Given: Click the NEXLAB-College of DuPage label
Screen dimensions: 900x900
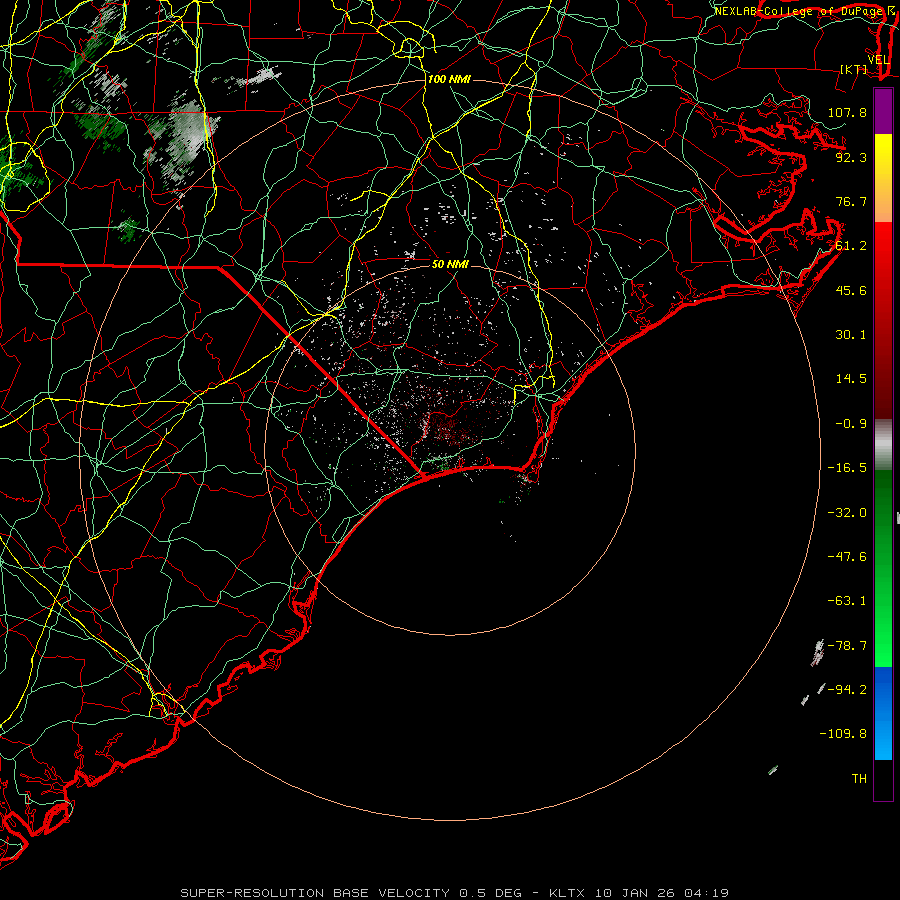Looking at the screenshot, I should (799, 11).
